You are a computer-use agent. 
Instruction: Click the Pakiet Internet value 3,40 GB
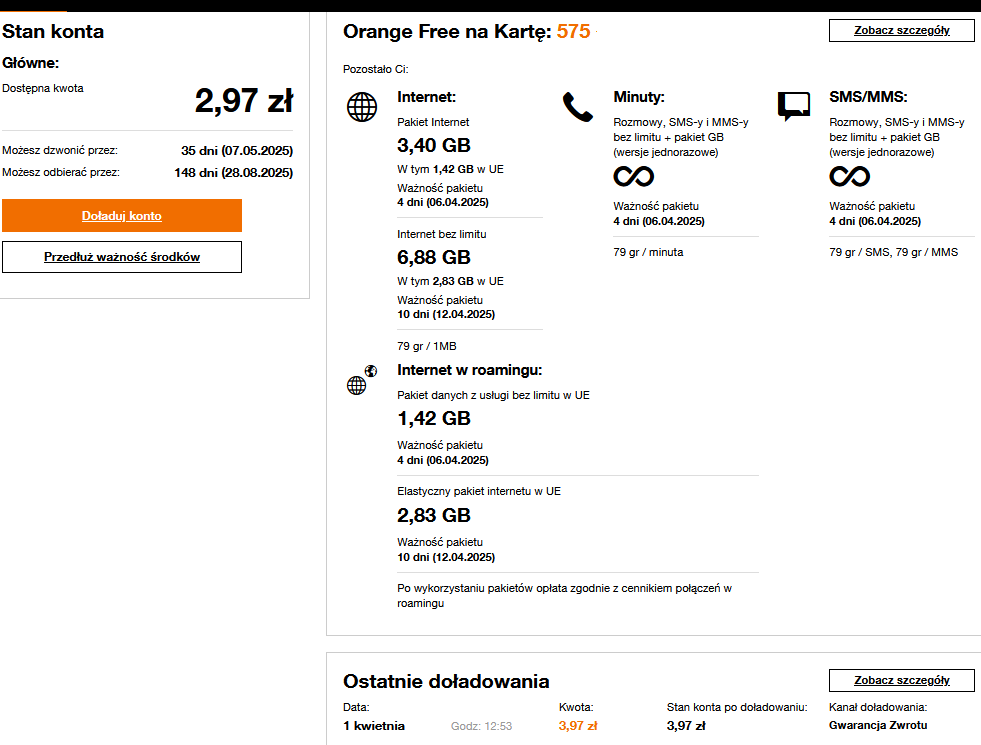tap(434, 145)
